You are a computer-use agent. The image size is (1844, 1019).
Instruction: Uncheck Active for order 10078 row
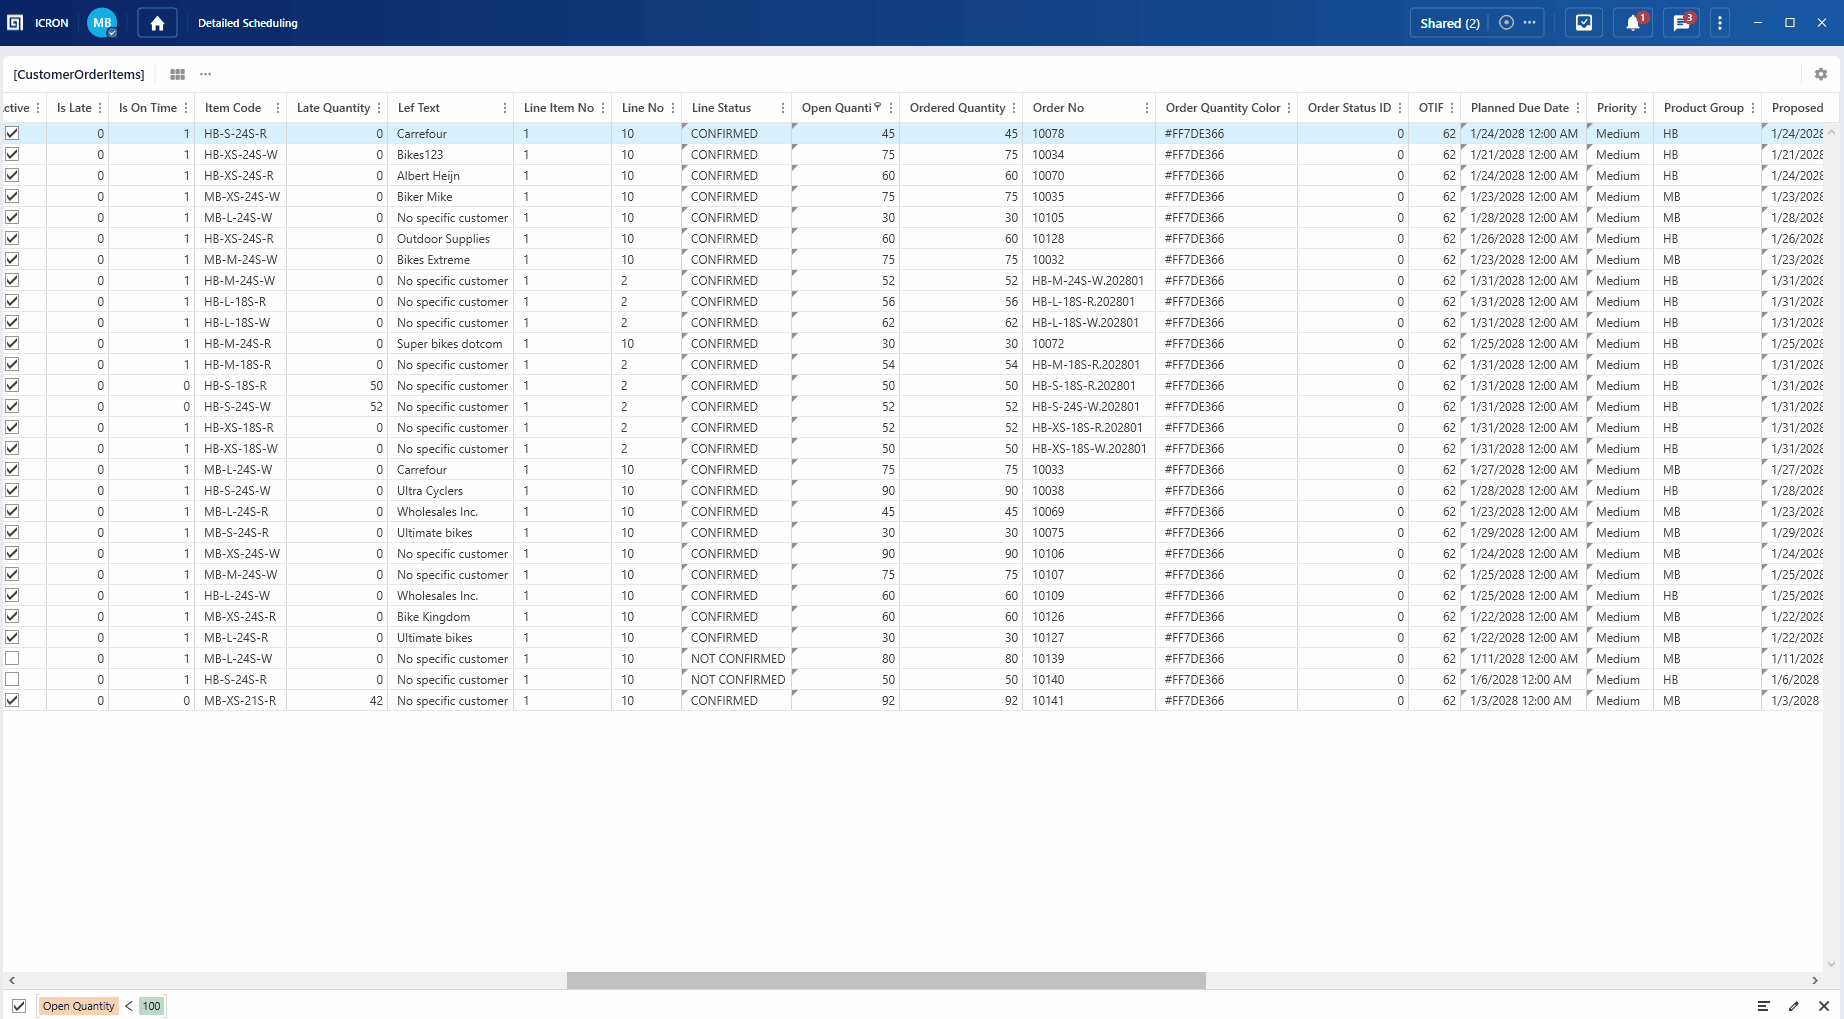point(12,133)
